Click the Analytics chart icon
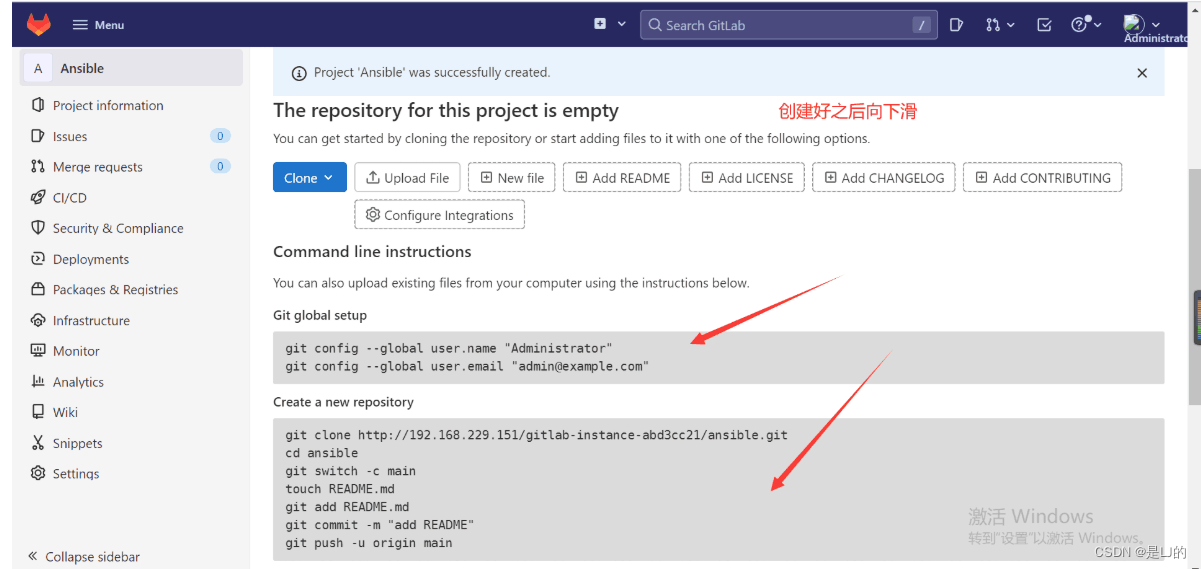 coord(38,382)
